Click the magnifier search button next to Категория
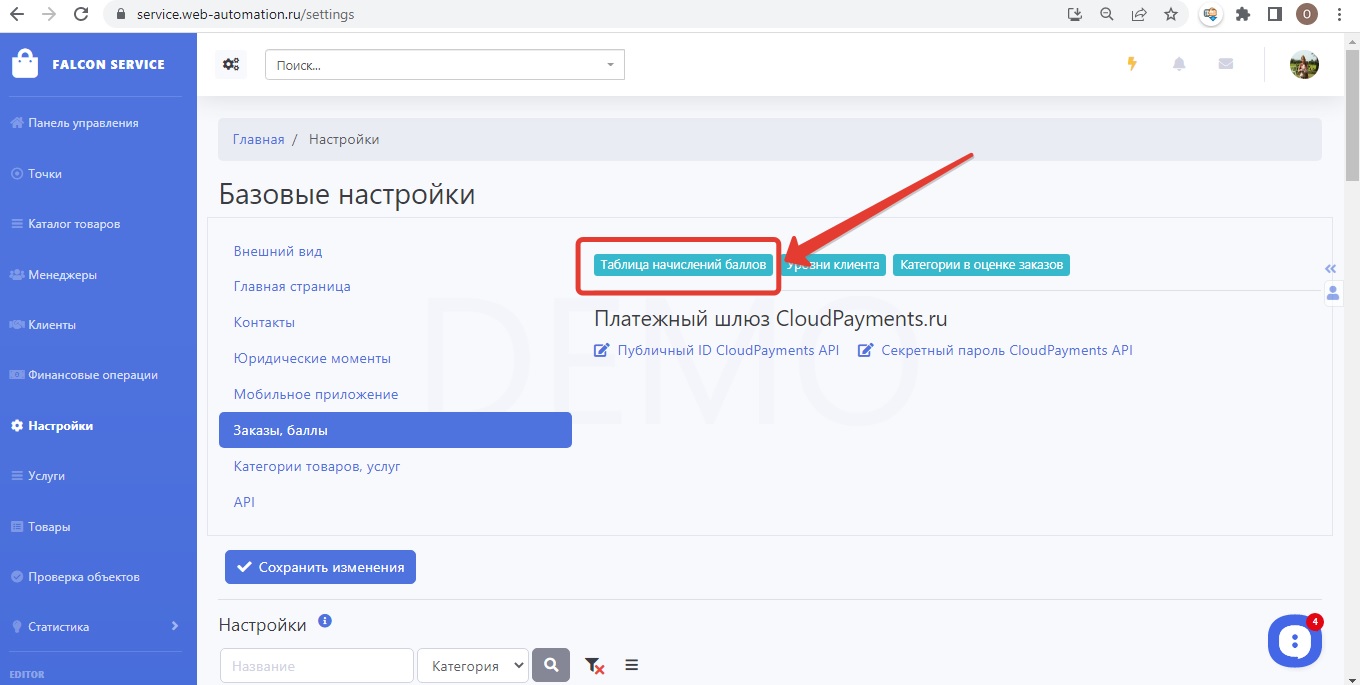The image size is (1360, 685). click(550, 665)
